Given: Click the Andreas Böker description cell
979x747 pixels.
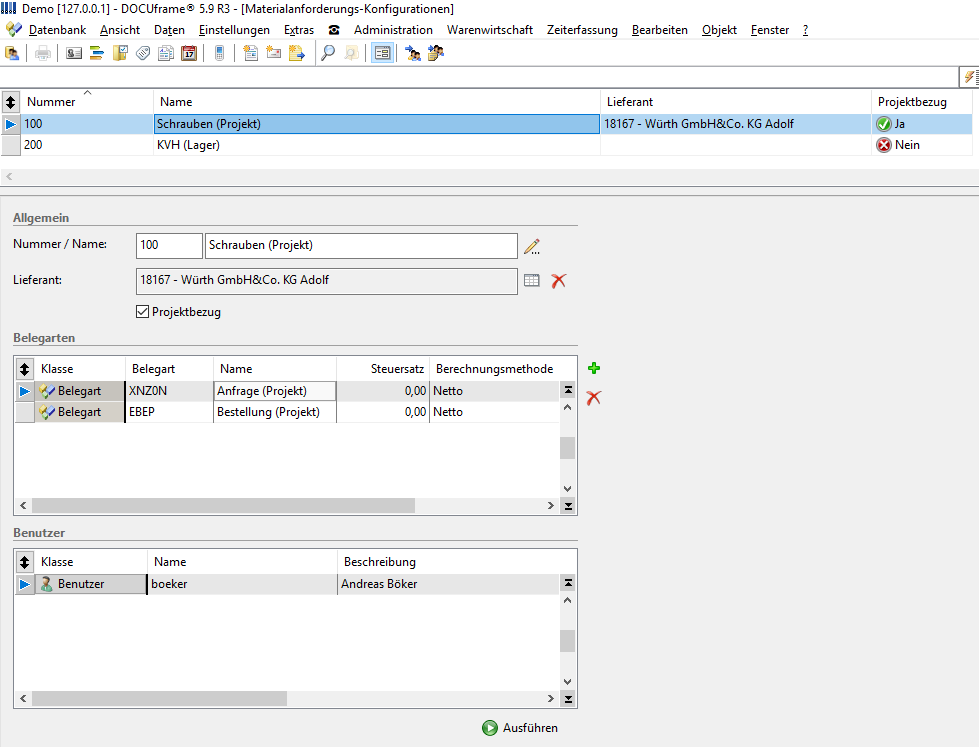Looking at the screenshot, I should [448, 584].
